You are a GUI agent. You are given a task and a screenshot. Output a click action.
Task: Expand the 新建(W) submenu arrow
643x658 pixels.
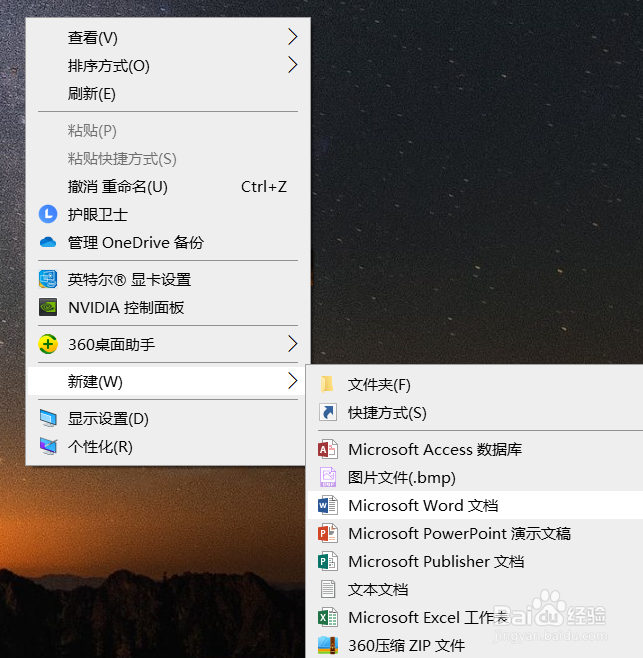point(293,381)
